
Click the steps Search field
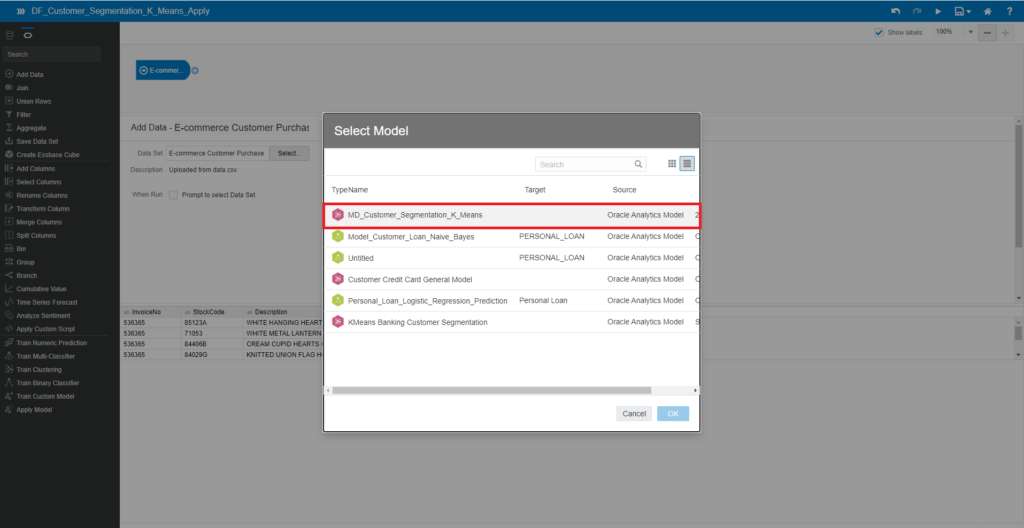52,54
